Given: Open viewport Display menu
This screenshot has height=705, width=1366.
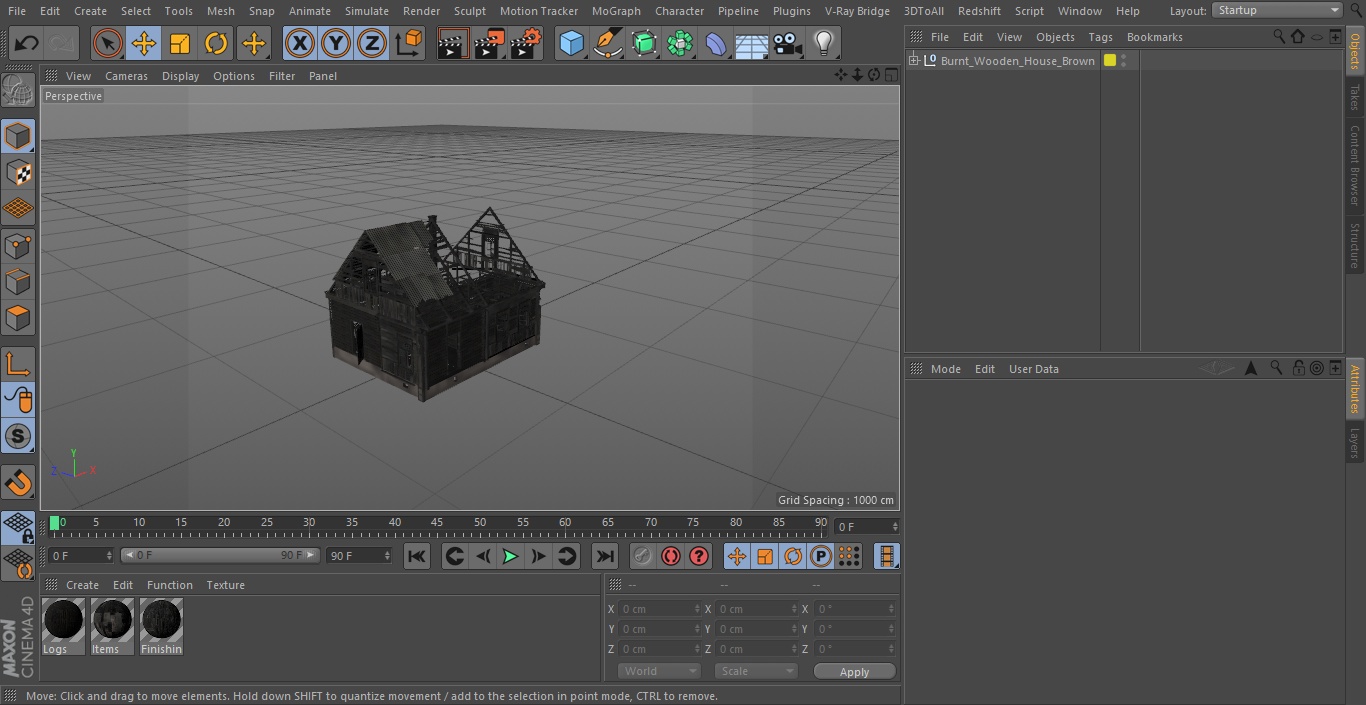Looking at the screenshot, I should click(x=180, y=76).
